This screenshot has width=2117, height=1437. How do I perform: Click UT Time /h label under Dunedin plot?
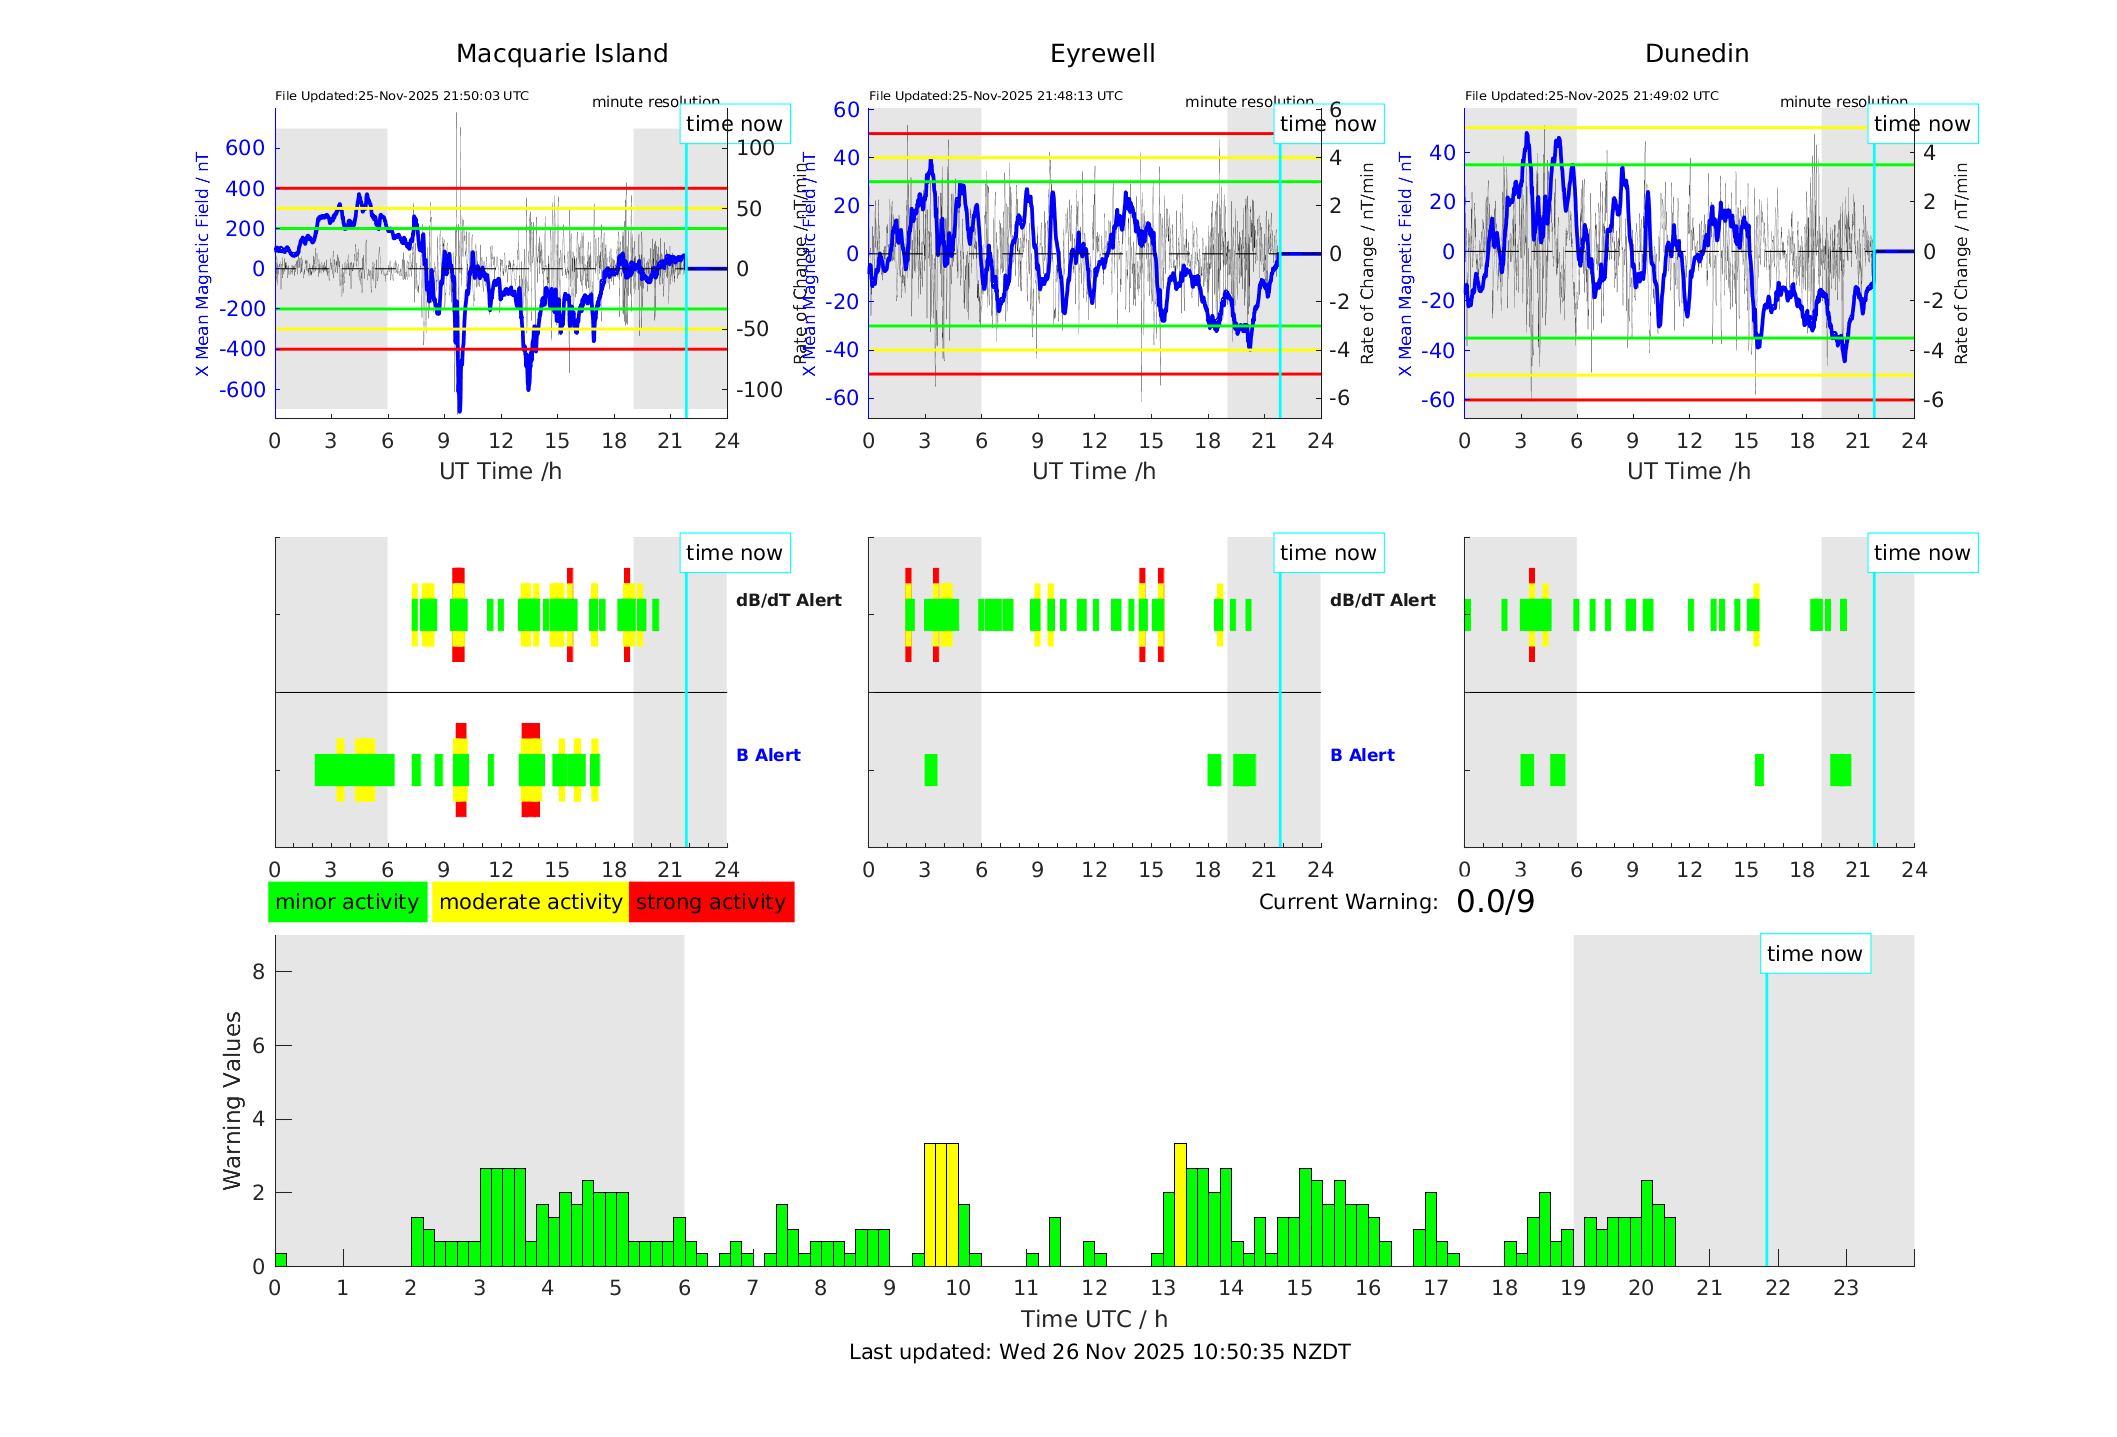(x=1688, y=471)
